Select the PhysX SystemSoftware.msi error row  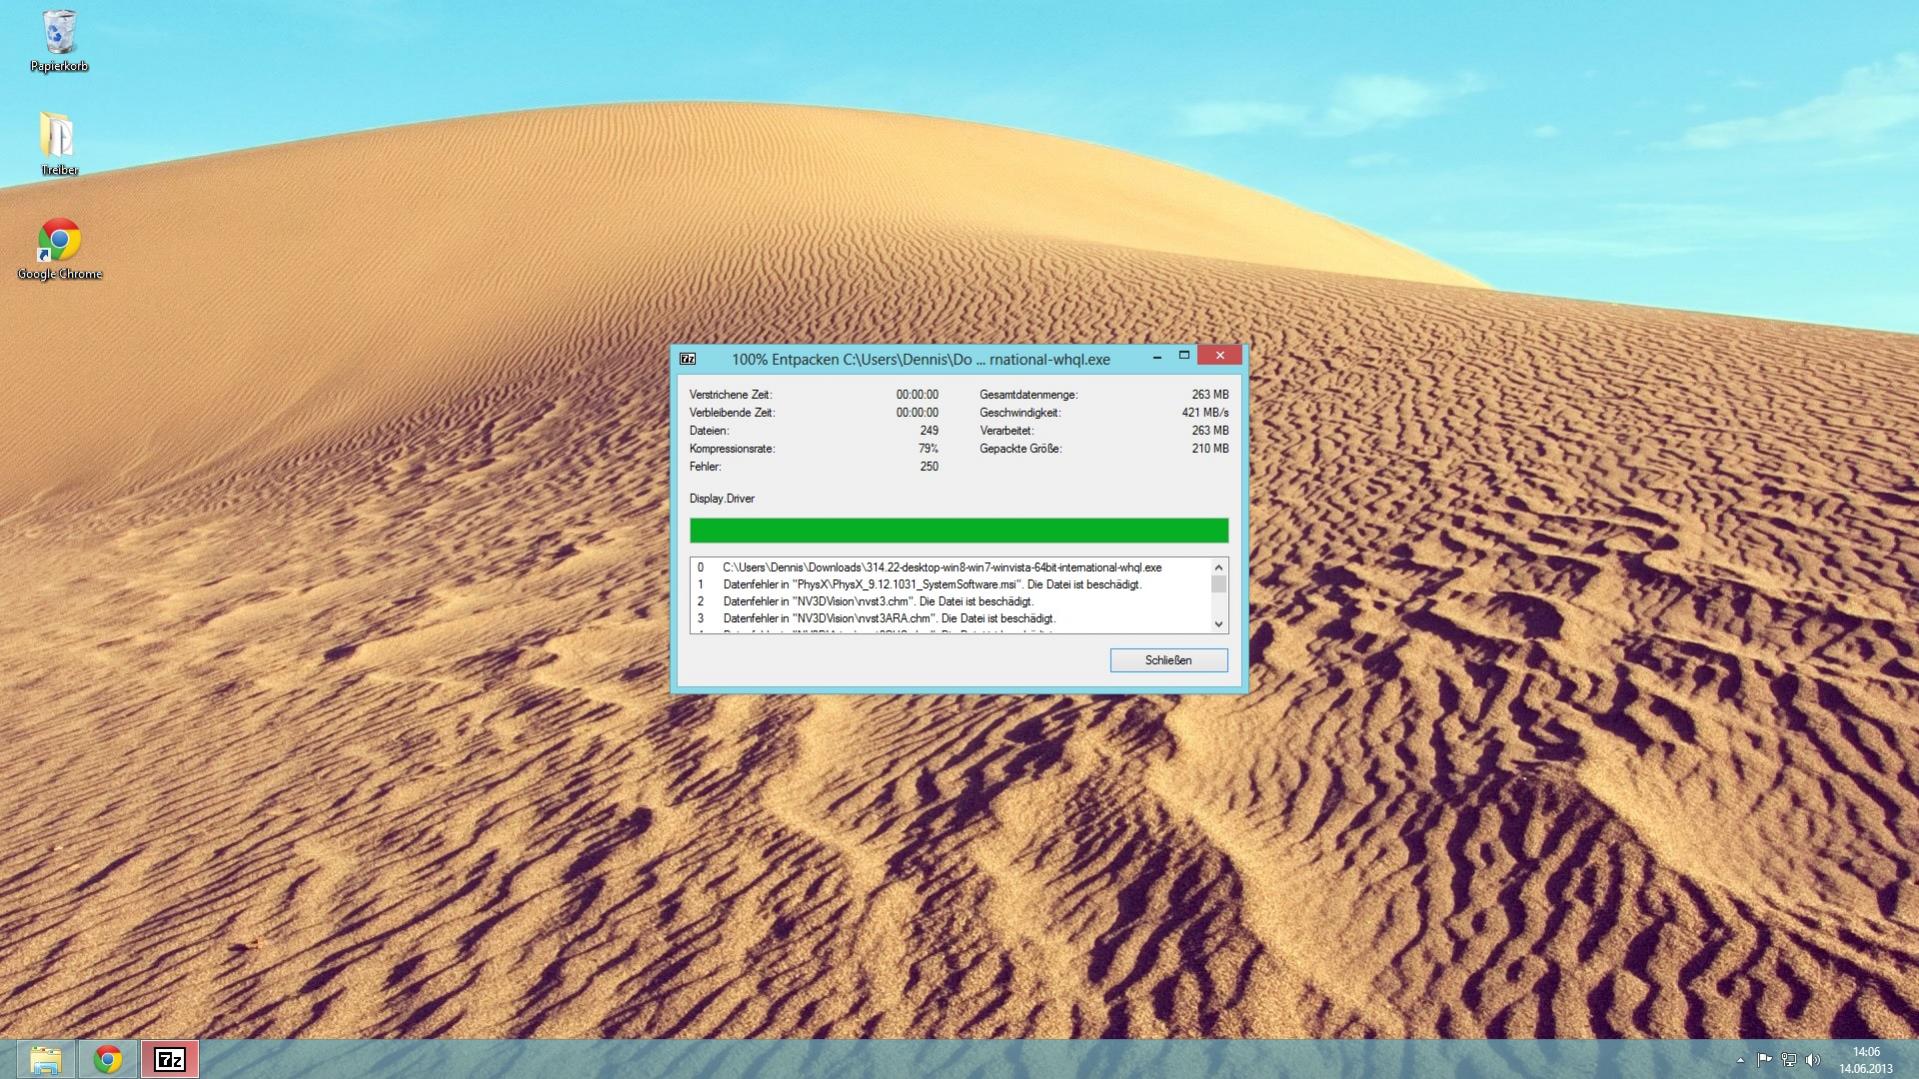point(950,584)
